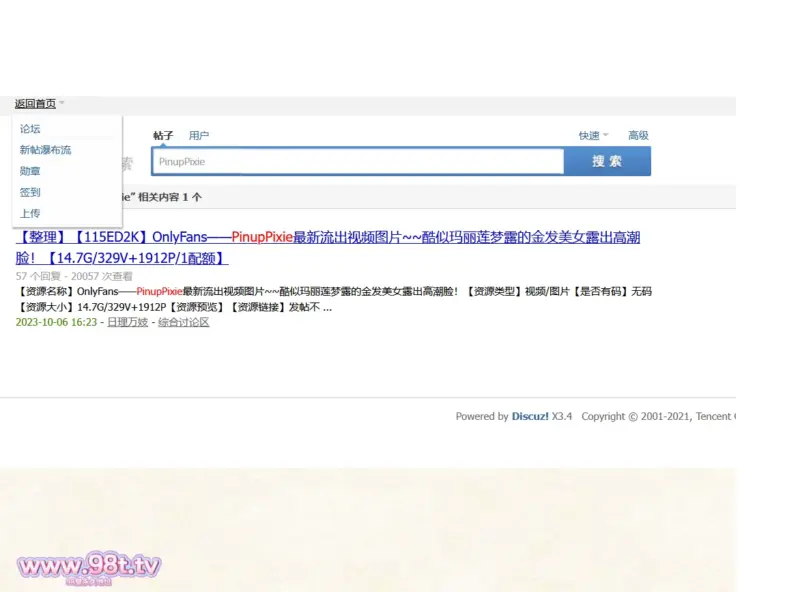This screenshot has height=592, width=800.
Task: Select 上传 from the dropdown menu
Action: (30, 213)
